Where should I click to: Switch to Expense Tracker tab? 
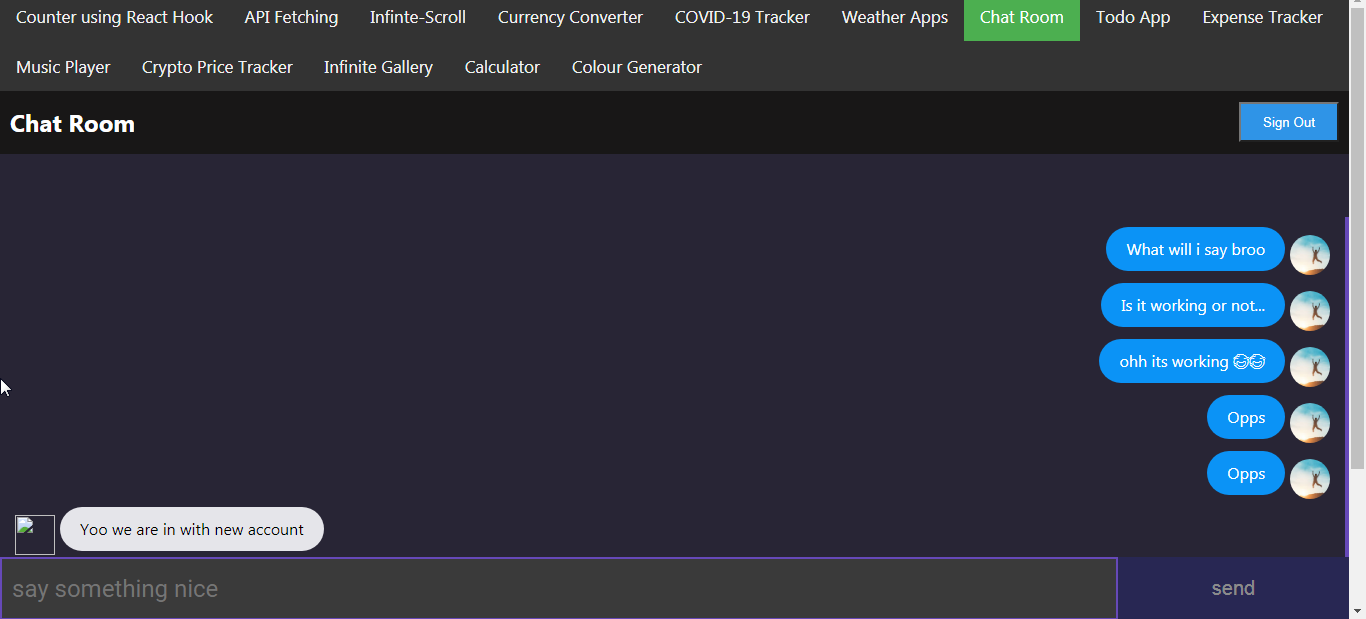click(1262, 17)
